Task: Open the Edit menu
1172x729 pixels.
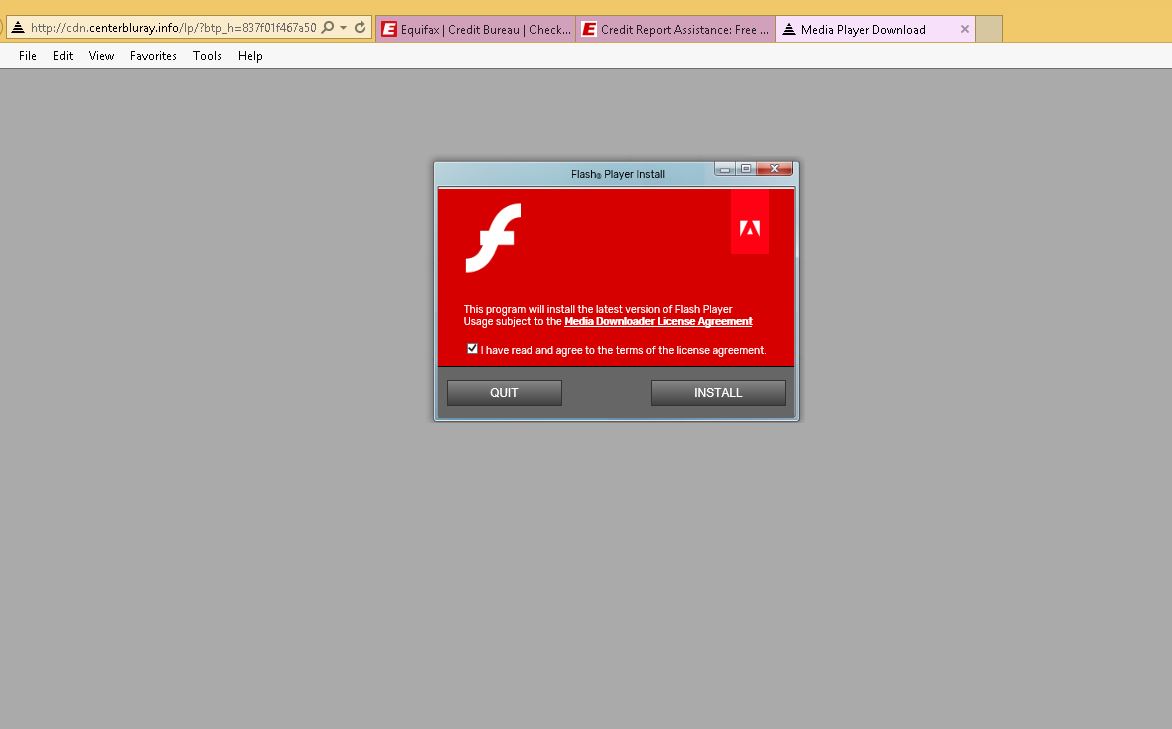Action: click(63, 56)
